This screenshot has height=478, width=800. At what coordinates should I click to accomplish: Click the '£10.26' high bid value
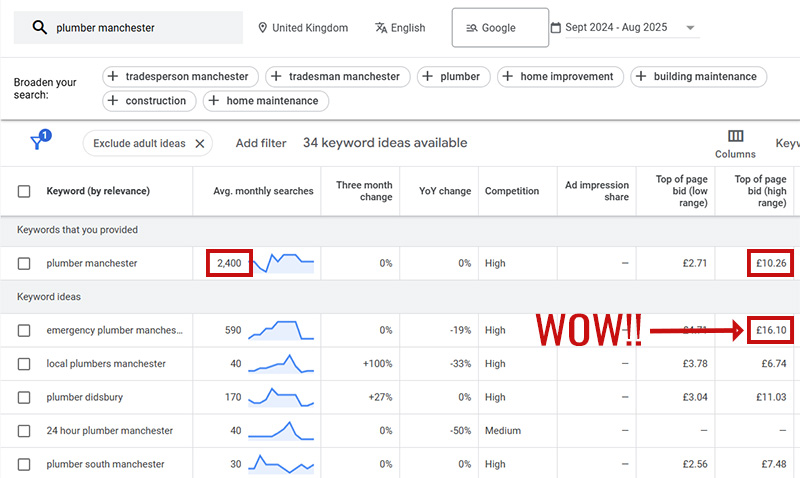771,264
